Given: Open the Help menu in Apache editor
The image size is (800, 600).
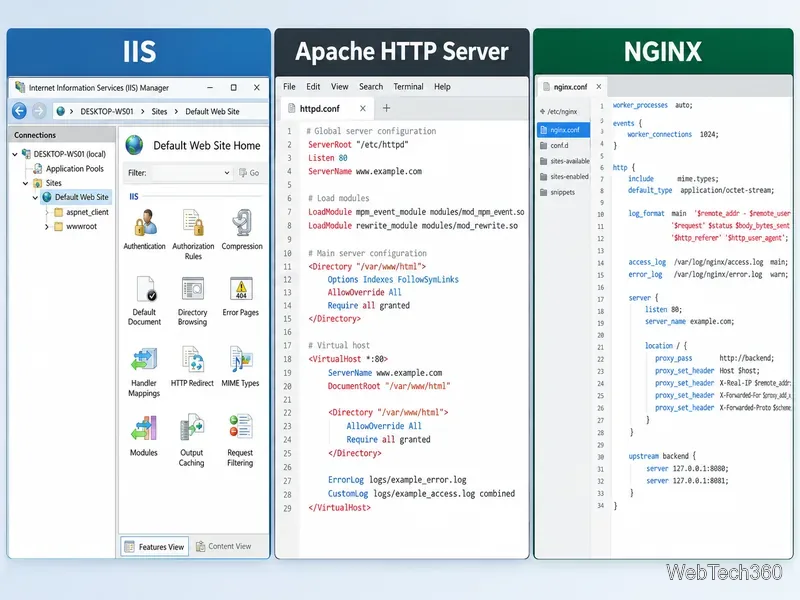Looking at the screenshot, I should point(442,87).
